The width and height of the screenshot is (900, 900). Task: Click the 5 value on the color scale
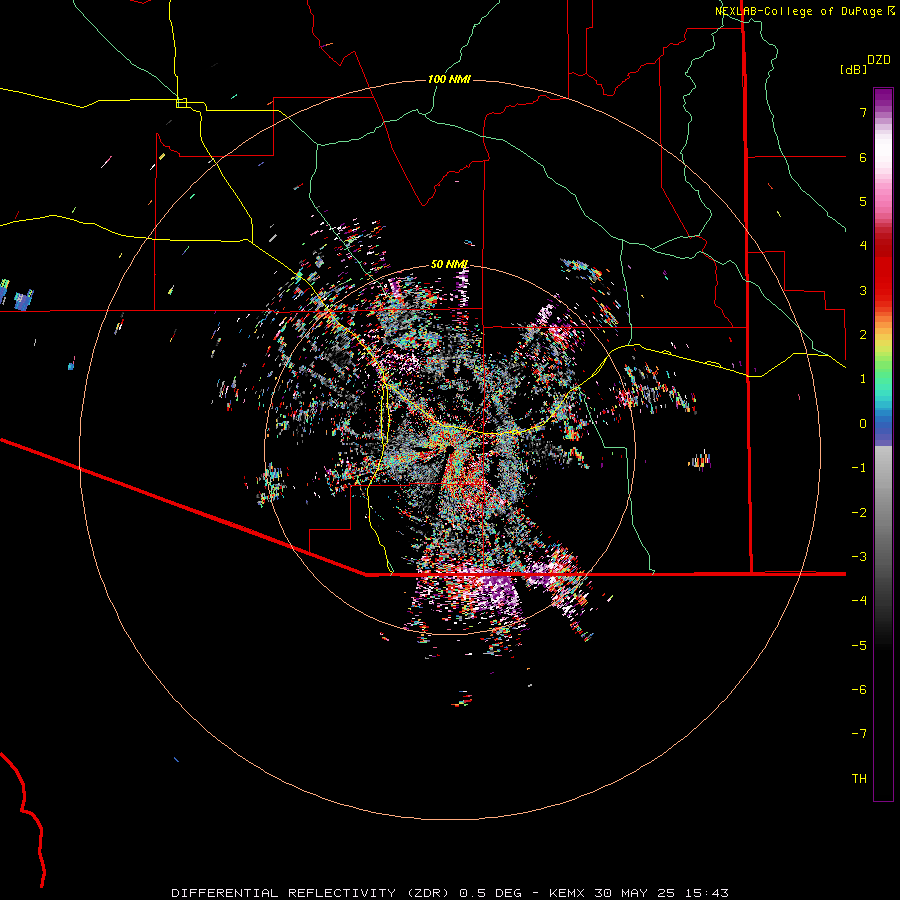863,201
